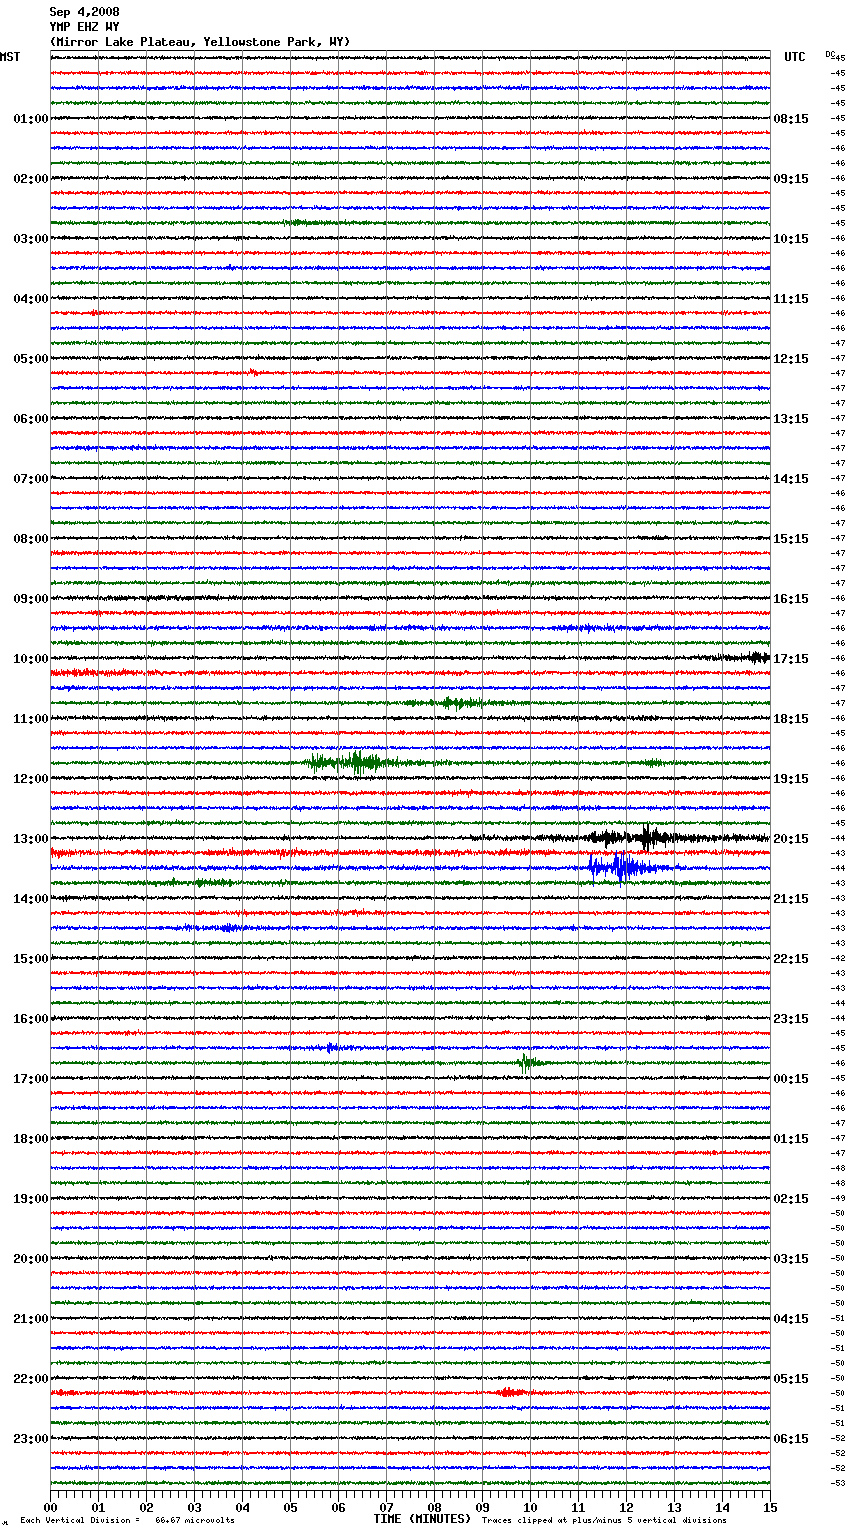Click the 'Each Vertical Division' scale note
Viewport: 850px width, 1534px height.
pyautogui.click(x=127, y=1521)
